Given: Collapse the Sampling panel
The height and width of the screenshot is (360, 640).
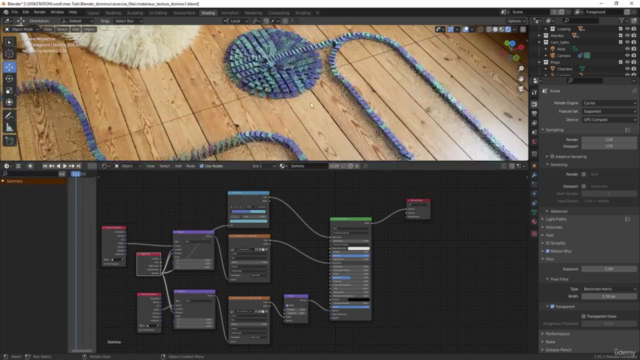Looking at the screenshot, I should coord(554,130).
